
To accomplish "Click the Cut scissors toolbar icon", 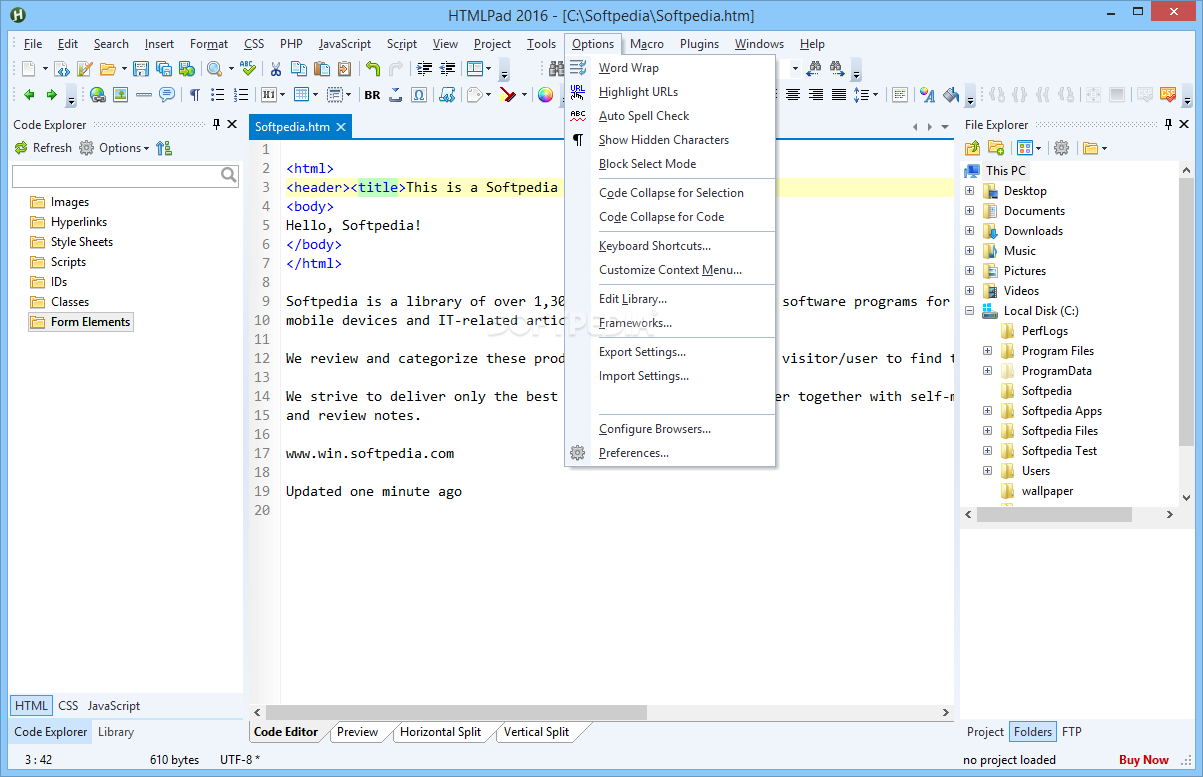I will coord(275,69).
